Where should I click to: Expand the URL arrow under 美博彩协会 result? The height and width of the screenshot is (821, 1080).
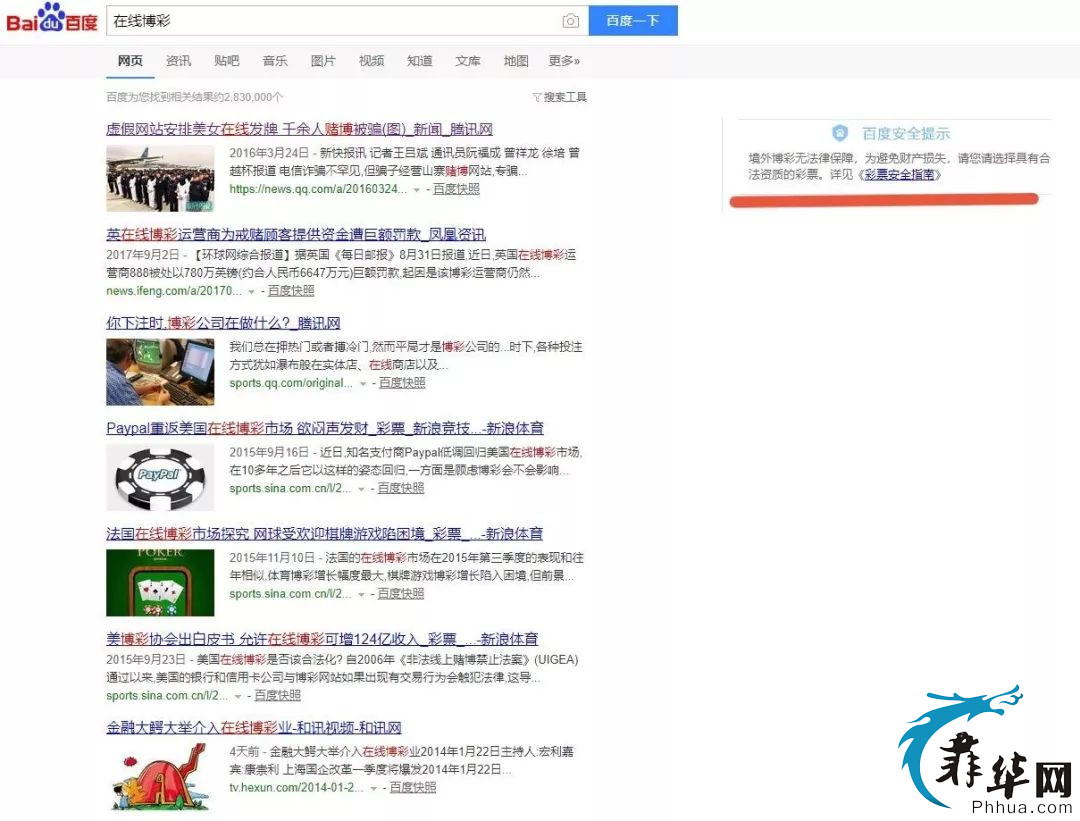tap(238, 696)
